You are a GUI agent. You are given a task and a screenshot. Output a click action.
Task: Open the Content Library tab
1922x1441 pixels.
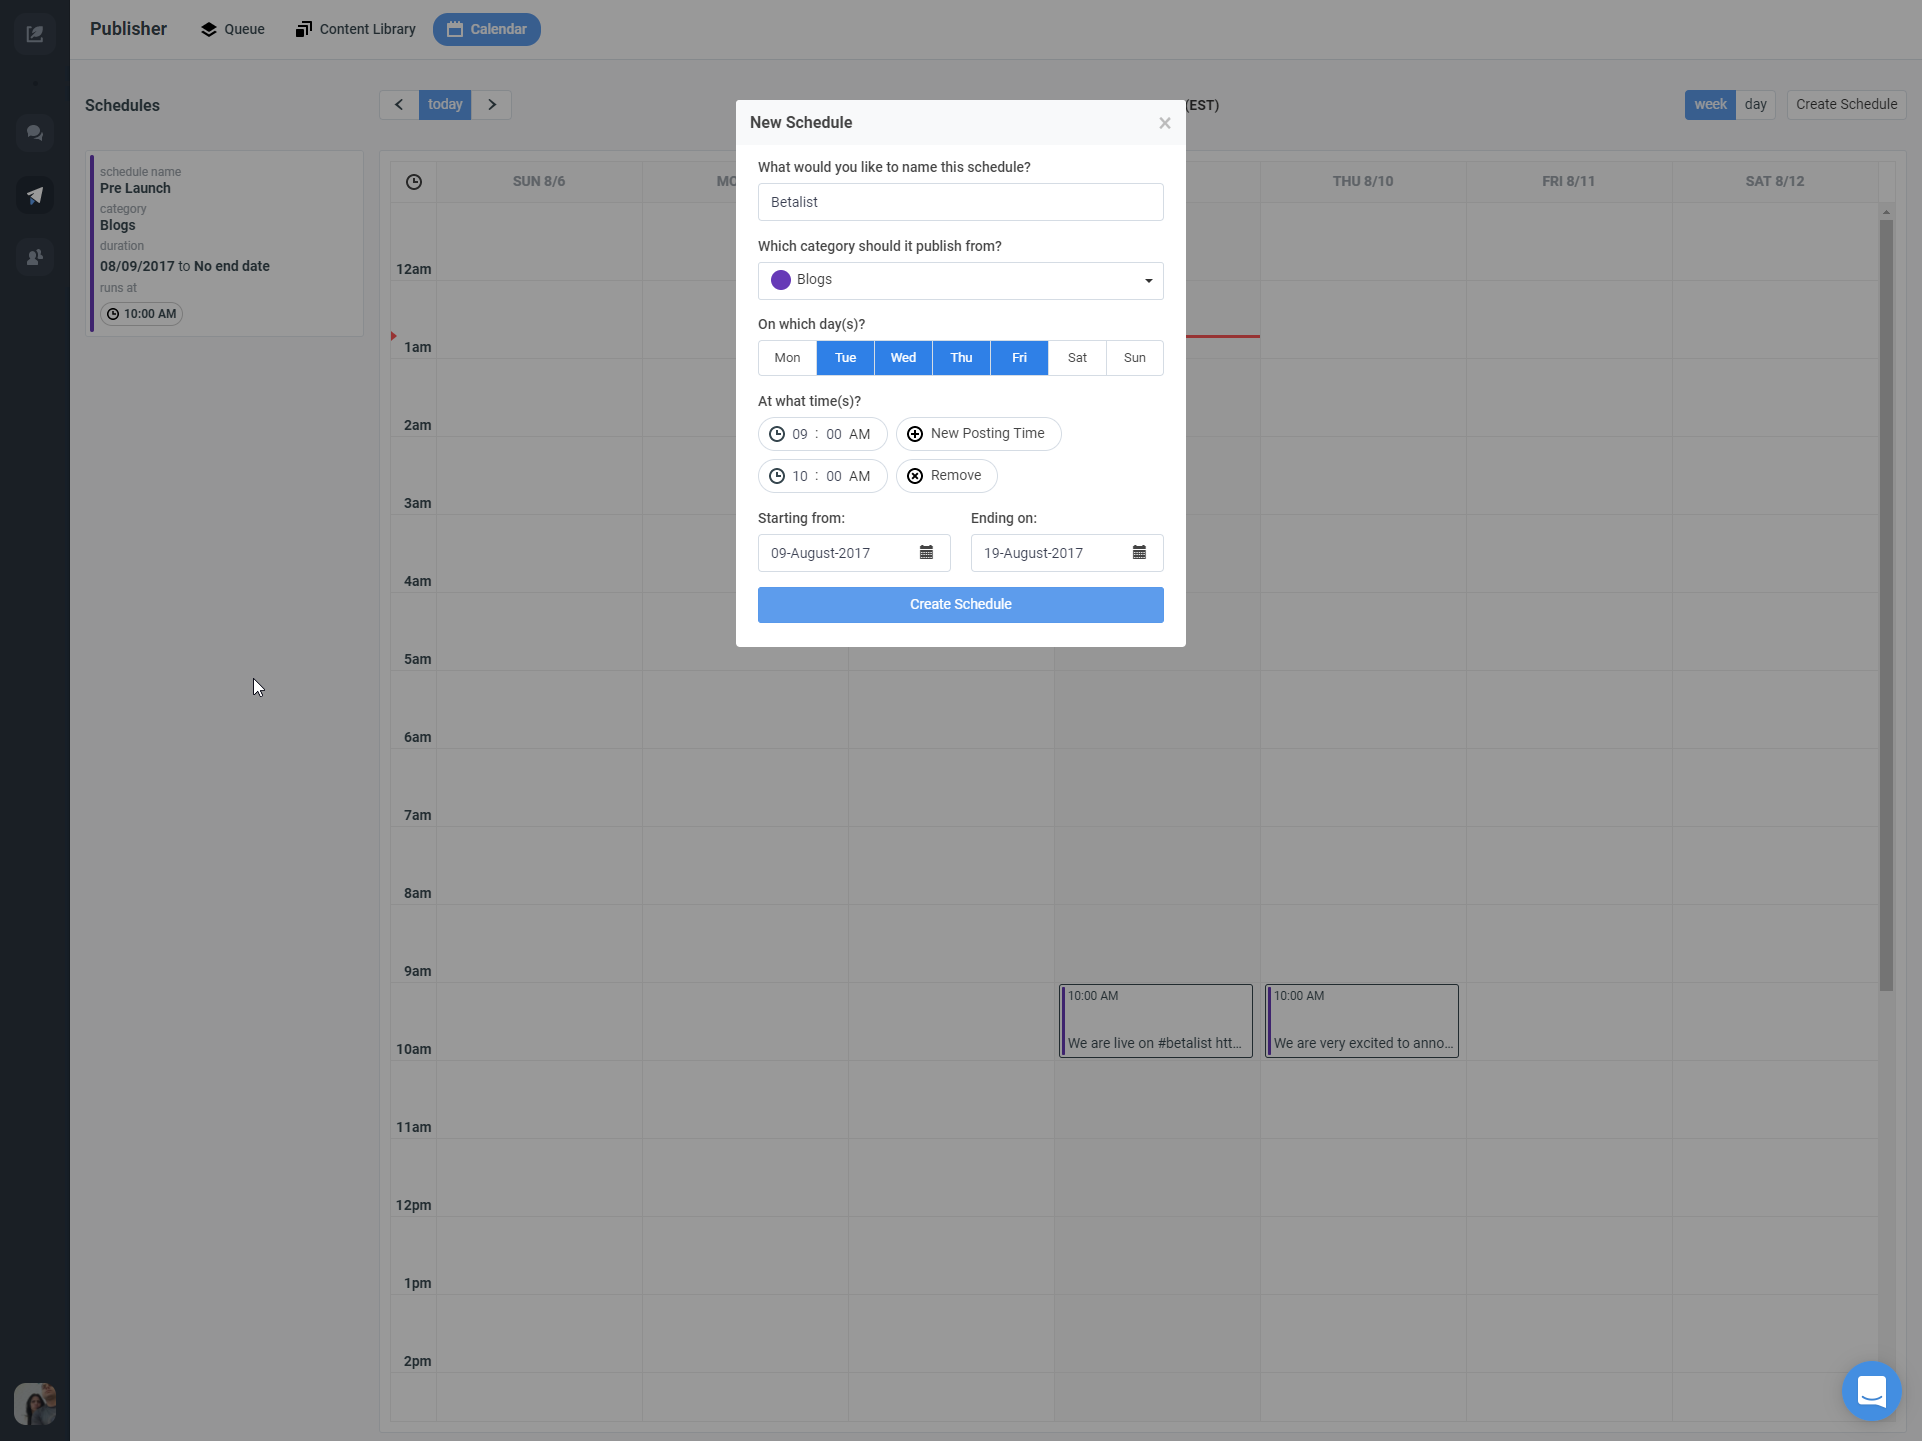click(356, 30)
